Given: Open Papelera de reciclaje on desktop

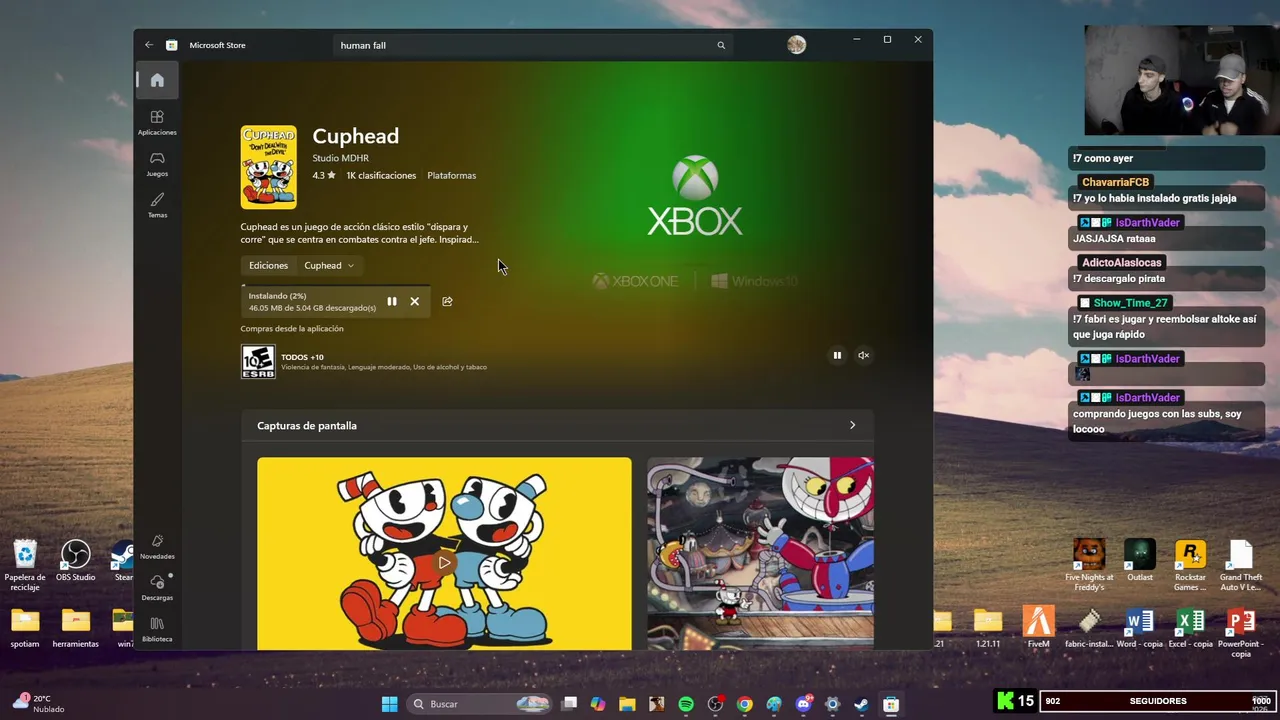Looking at the screenshot, I should (25, 565).
